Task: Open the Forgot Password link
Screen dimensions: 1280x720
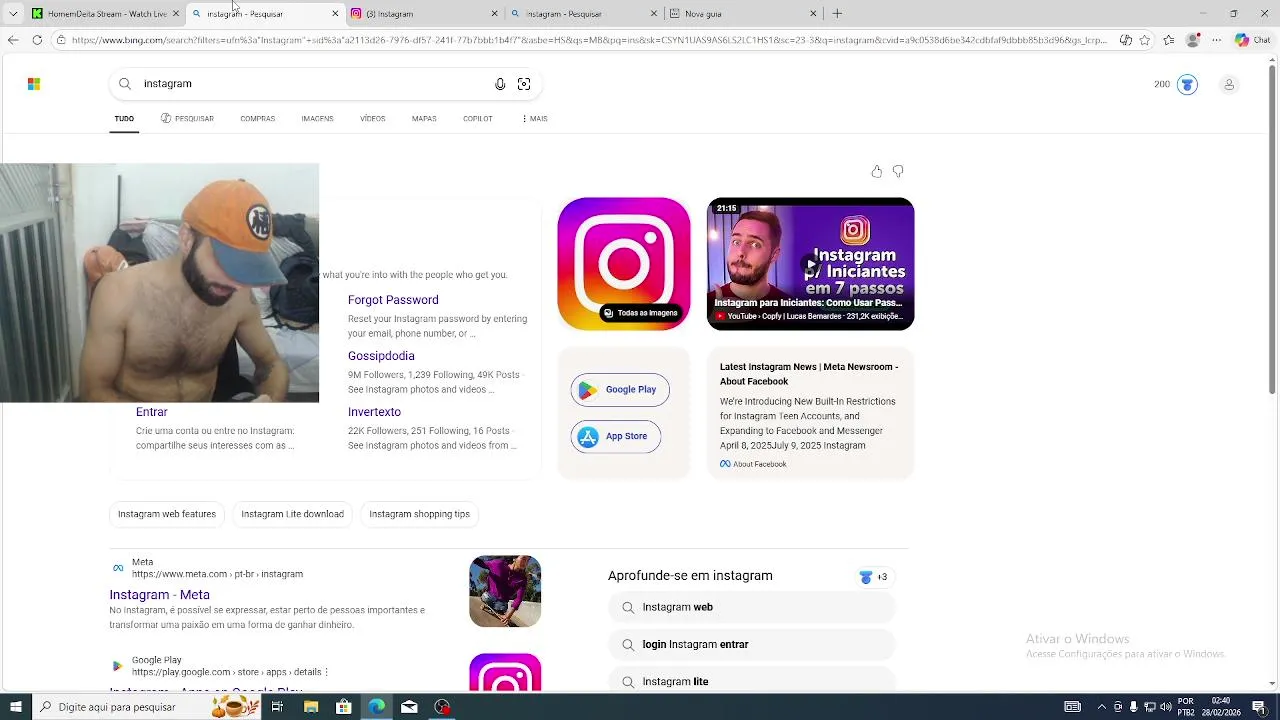Action: 393,300
